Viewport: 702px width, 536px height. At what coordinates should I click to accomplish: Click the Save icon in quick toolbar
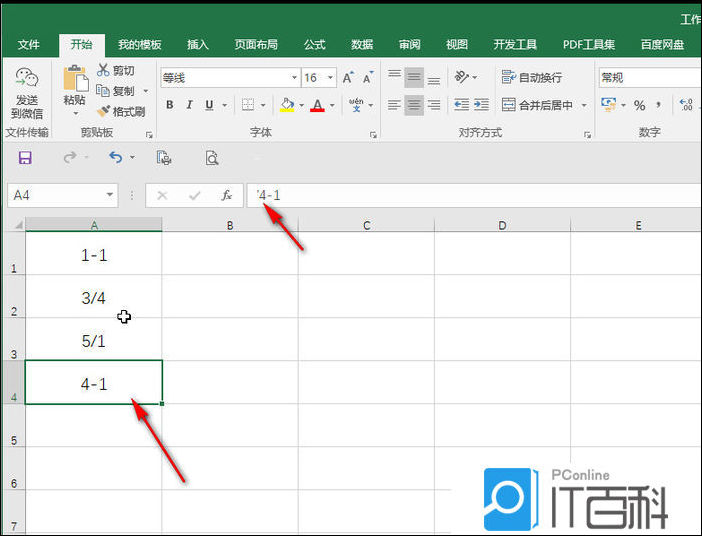(25, 158)
